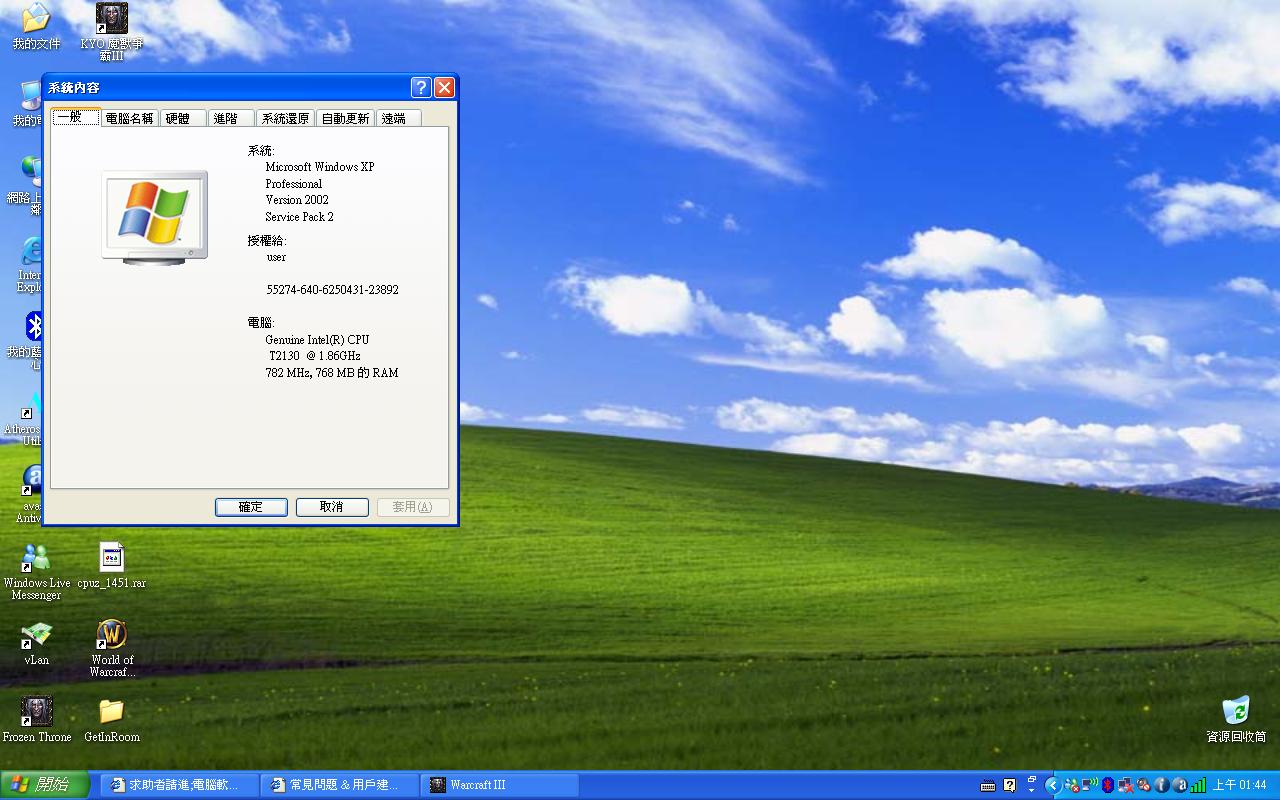The height and width of the screenshot is (800, 1280).
Task: Open language bar options dropdown arrow
Action: pyautogui.click(x=1031, y=785)
